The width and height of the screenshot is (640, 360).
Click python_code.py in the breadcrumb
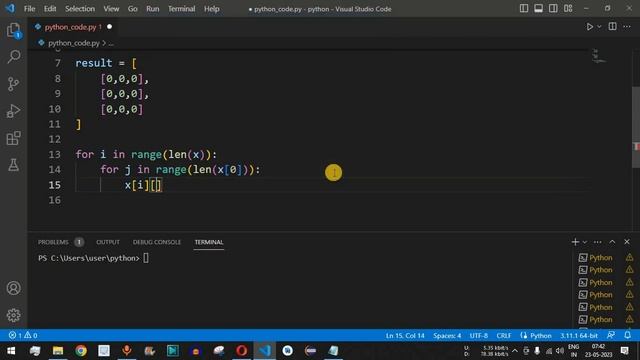(74, 43)
